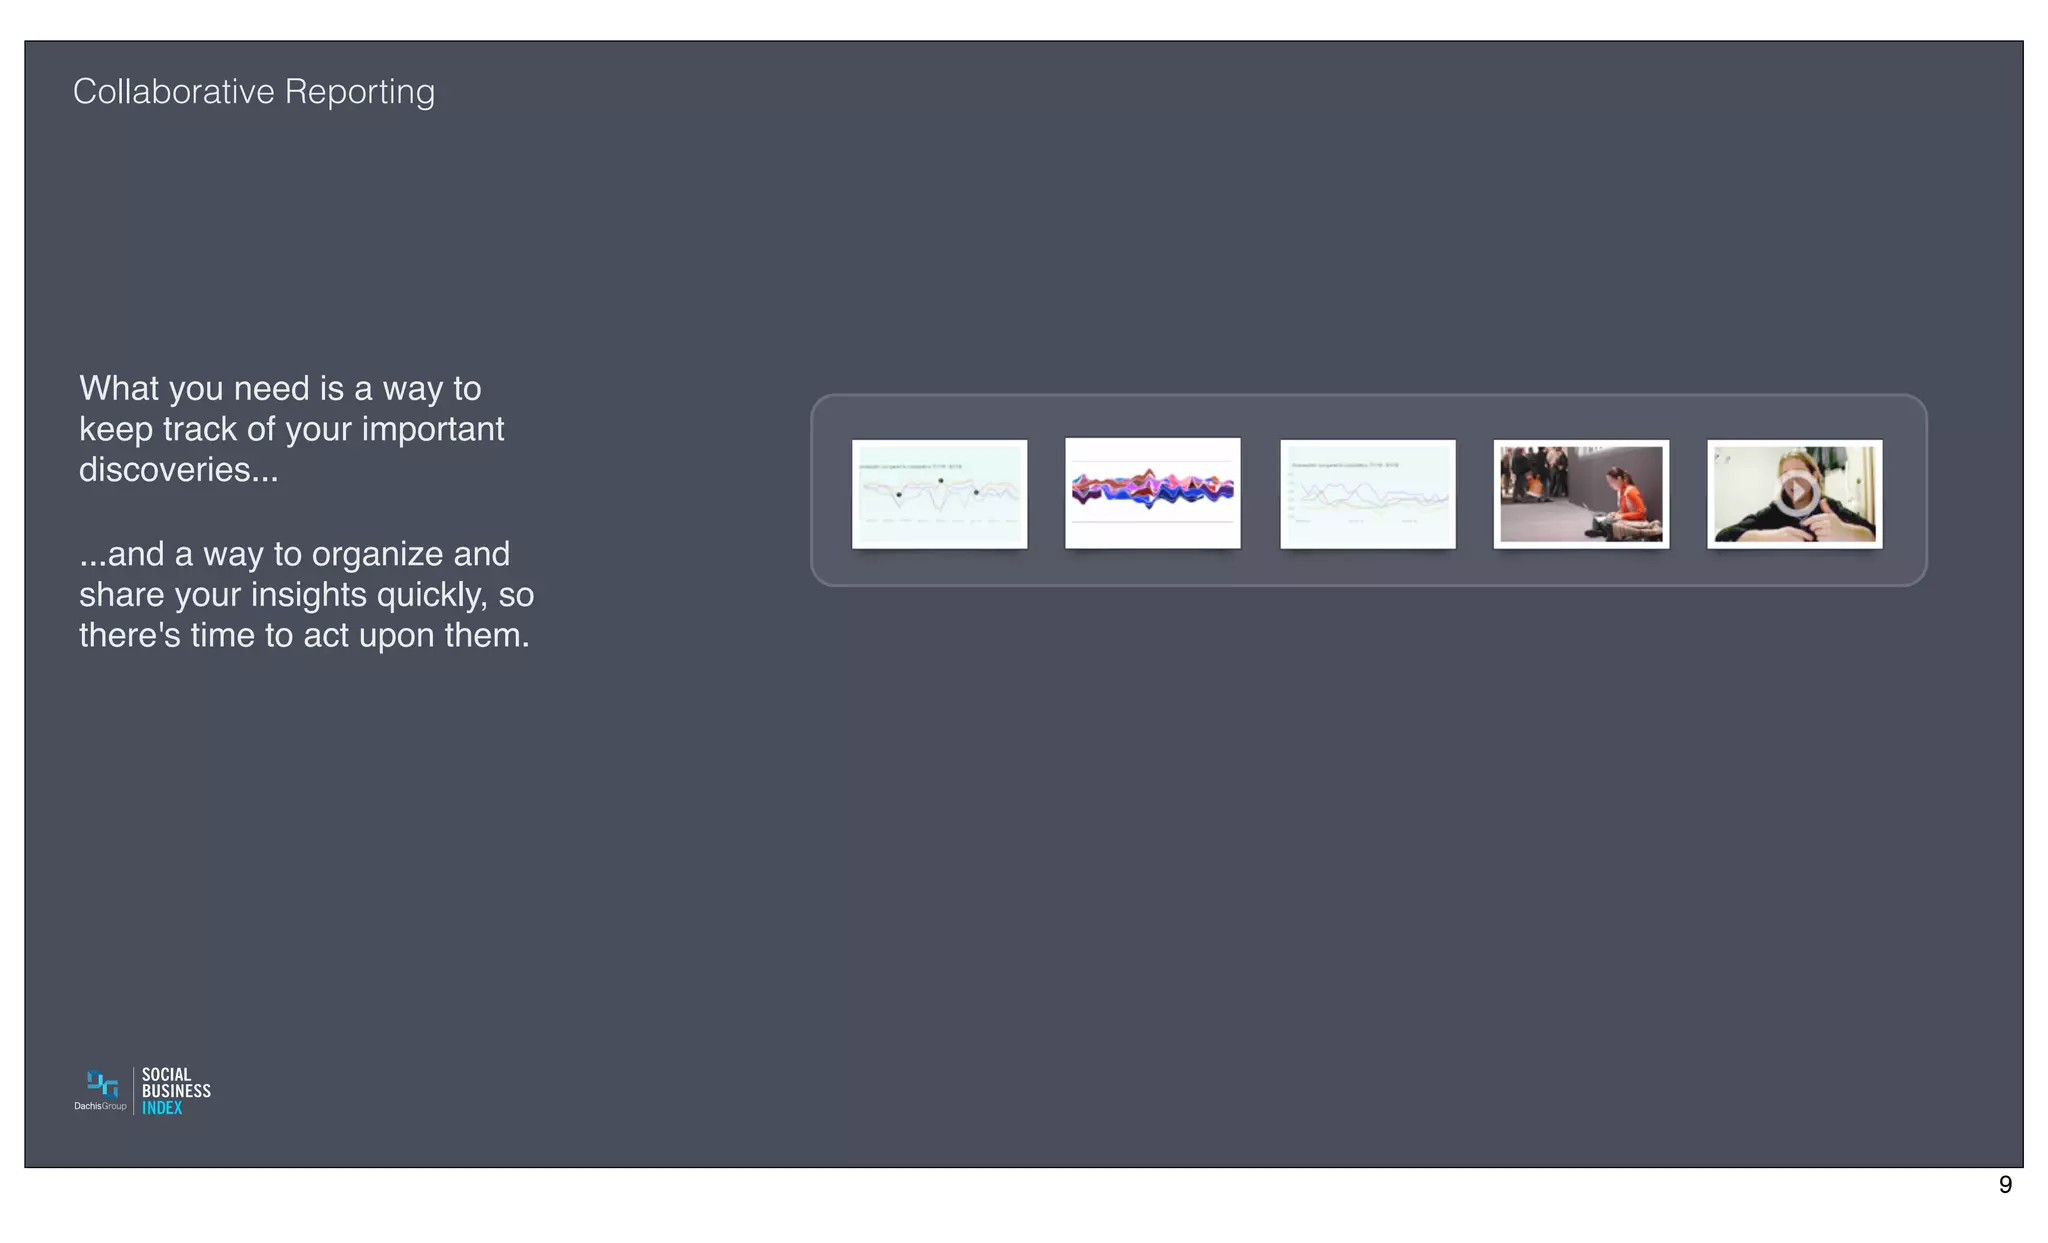
Task: Select the faint multi-line chart thumbnail
Action: [x=1367, y=494]
